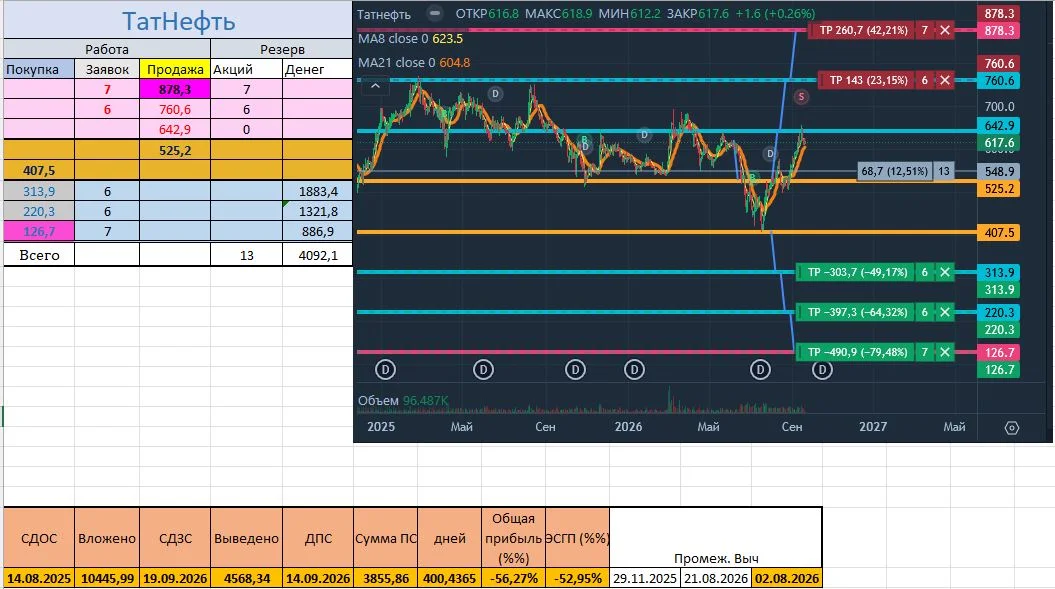Image resolution: width=1055 pixels, height=589 pixels.
Task: Select the magenta cell with 126,7
Action: click(x=39, y=232)
